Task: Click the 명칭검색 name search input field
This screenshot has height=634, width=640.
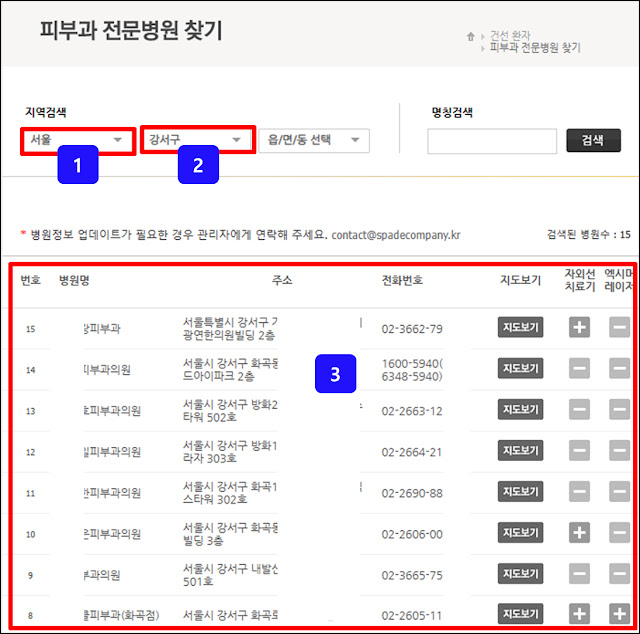Action: click(492, 141)
